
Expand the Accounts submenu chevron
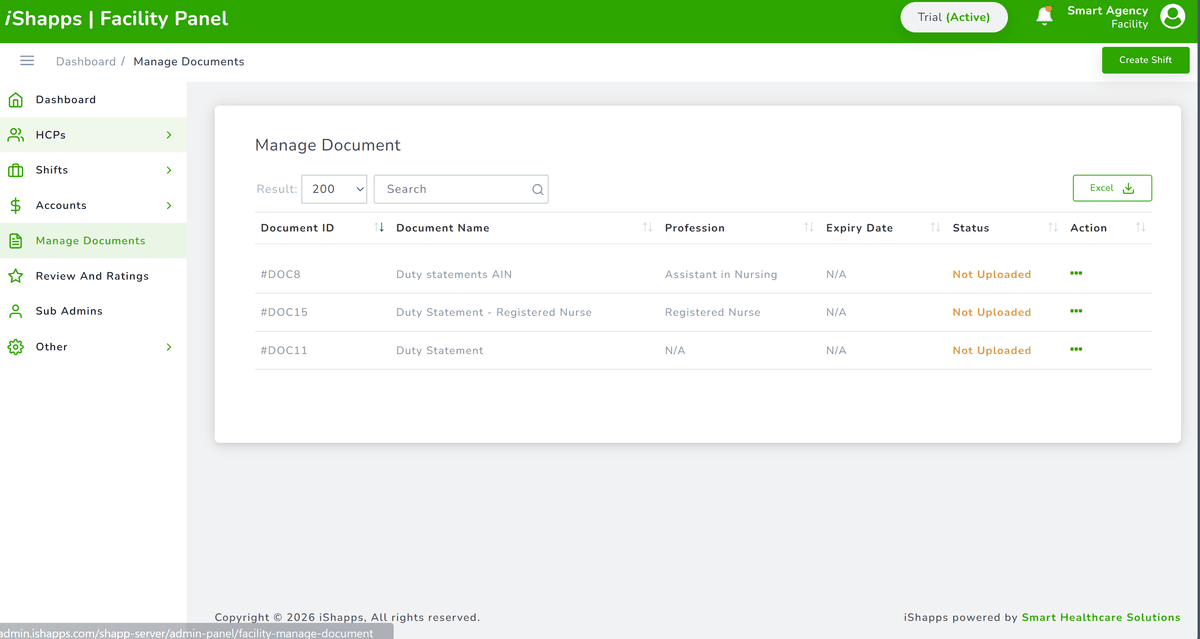tap(169, 205)
